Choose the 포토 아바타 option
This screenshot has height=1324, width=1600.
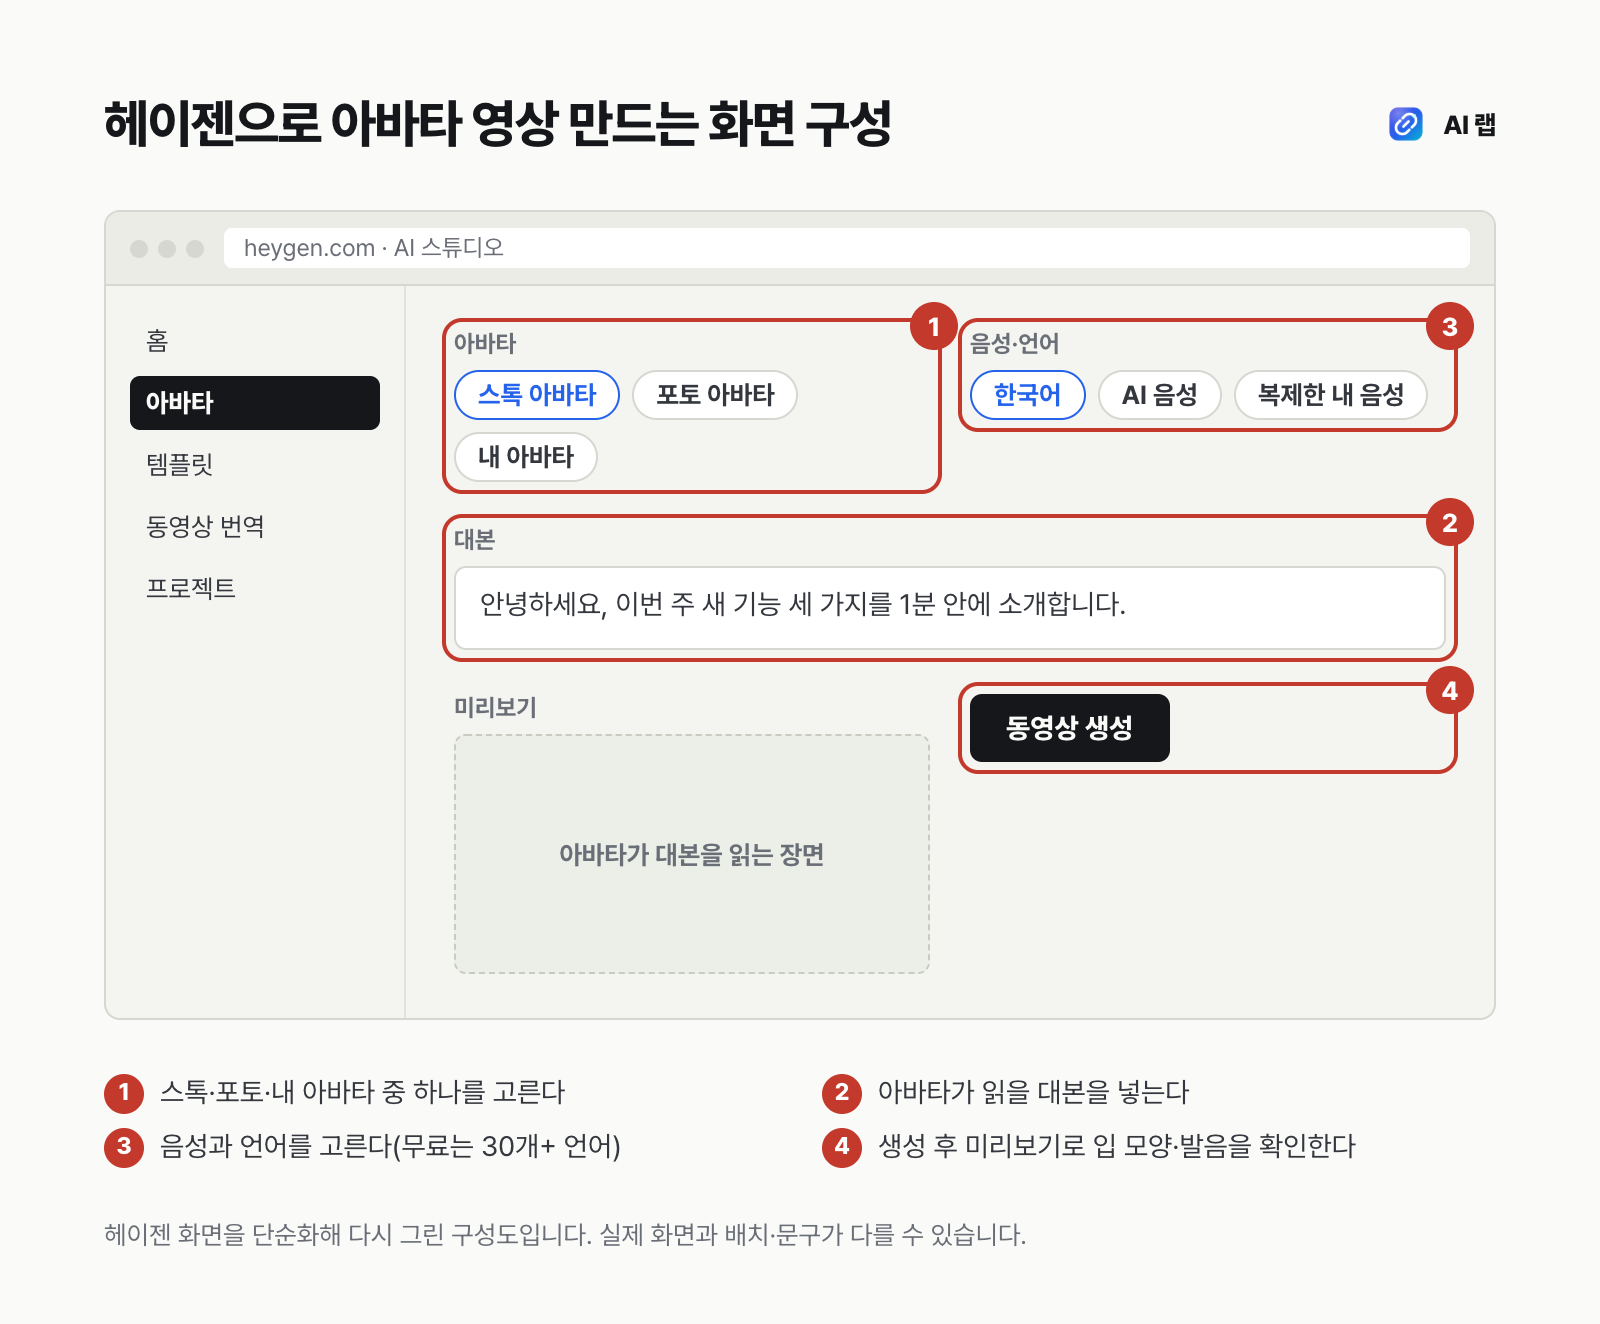click(715, 395)
